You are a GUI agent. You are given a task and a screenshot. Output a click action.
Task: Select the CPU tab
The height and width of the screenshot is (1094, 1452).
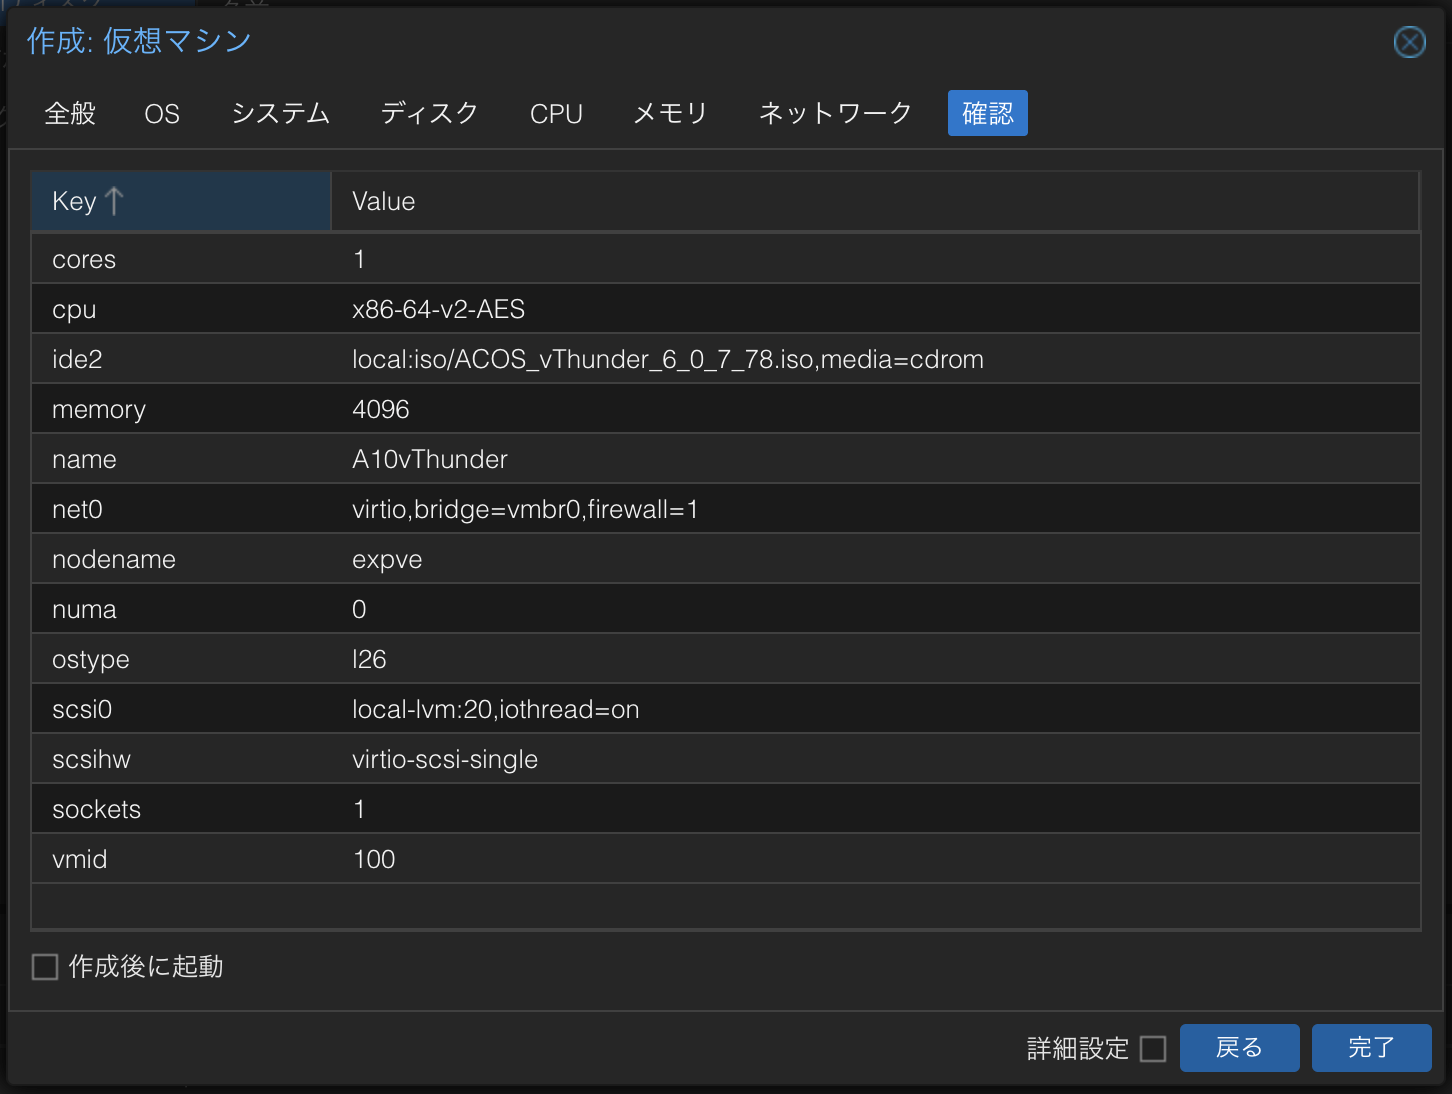pos(556,113)
